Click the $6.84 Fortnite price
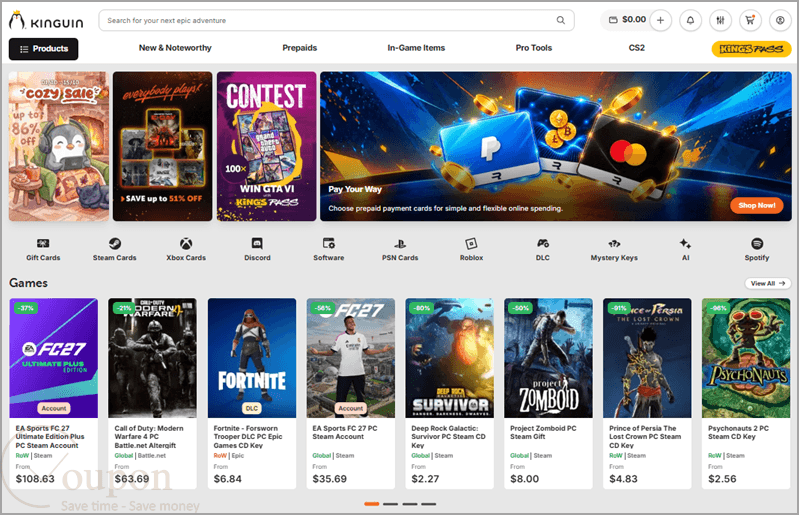The height and width of the screenshot is (515, 799). [228, 479]
